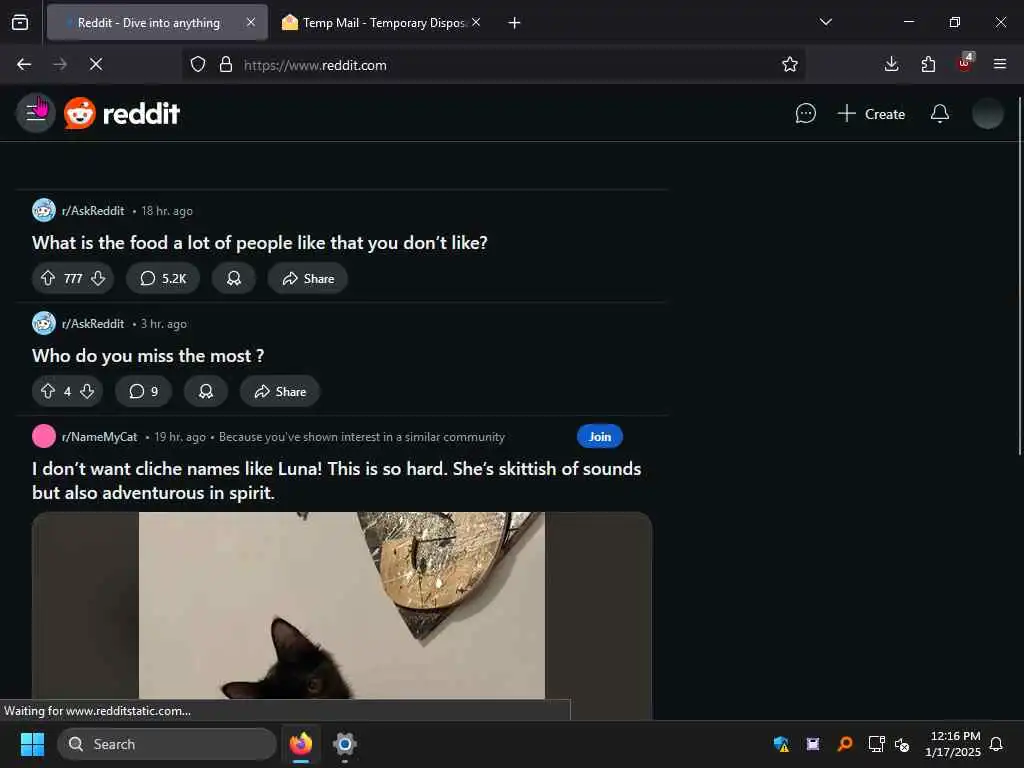Give award to the food question post
This screenshot has height=768, width=1024.
[233, 278]
